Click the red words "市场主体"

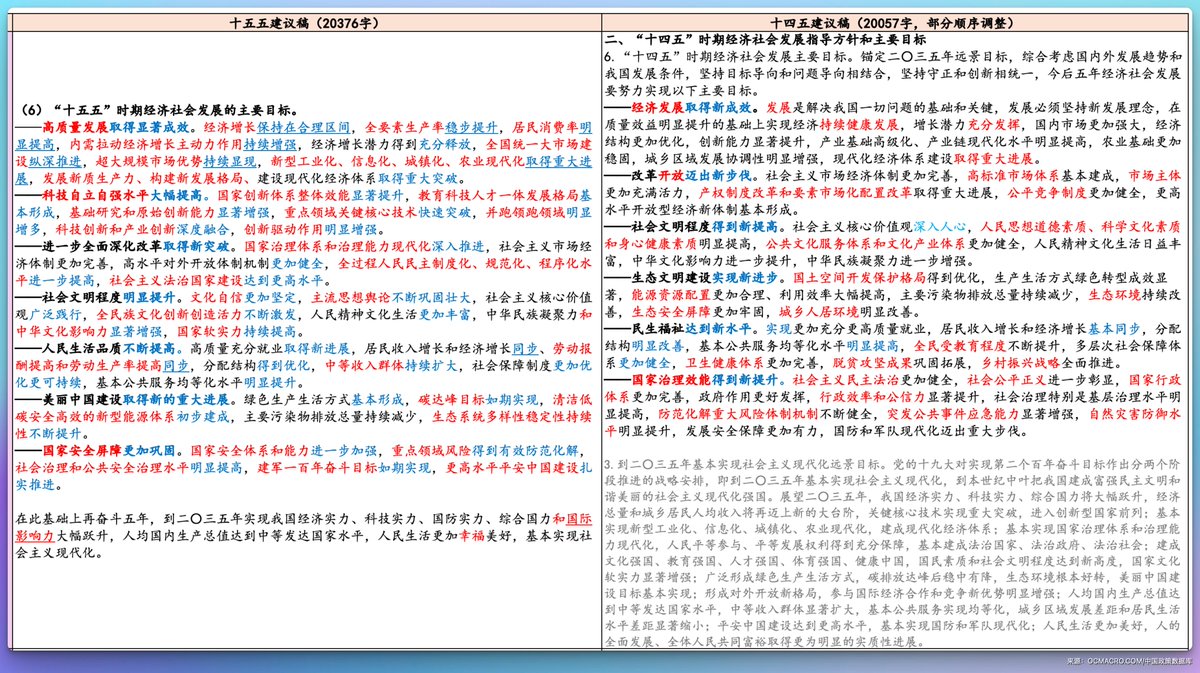1155,176
